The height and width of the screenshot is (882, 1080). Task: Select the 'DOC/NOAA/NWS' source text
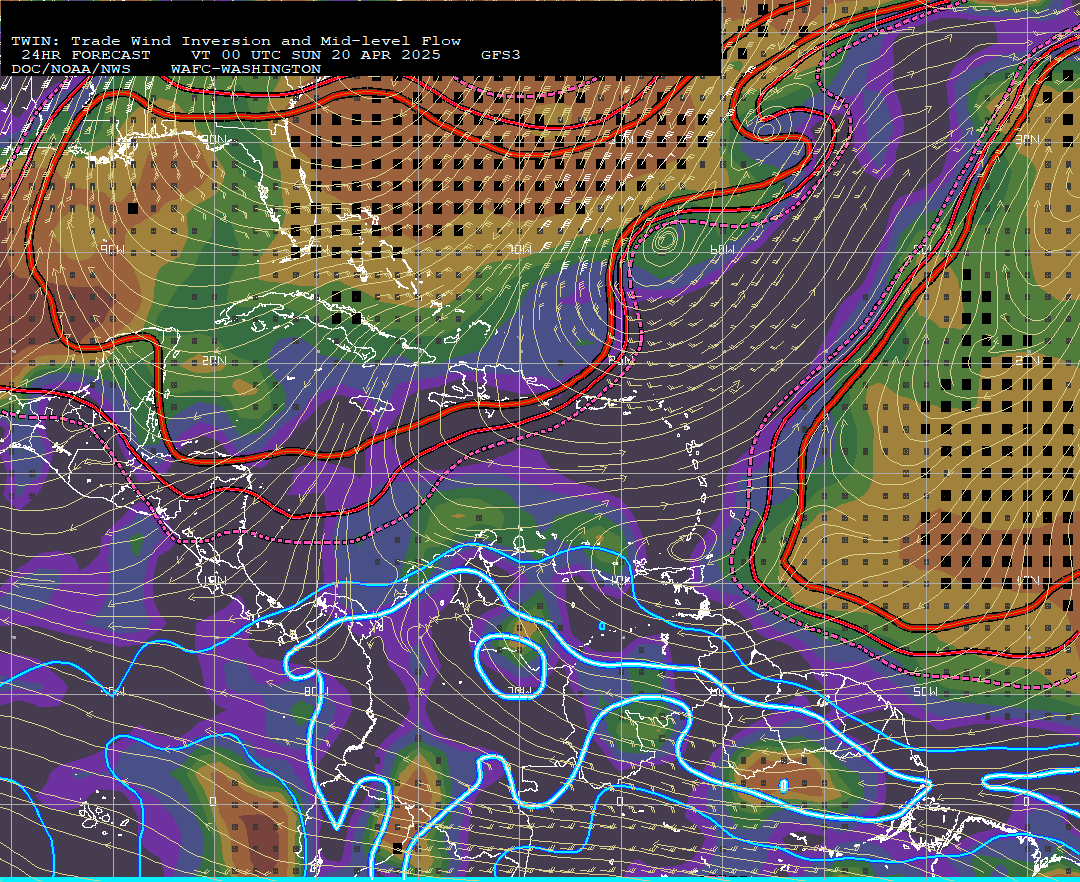(70, 70)
